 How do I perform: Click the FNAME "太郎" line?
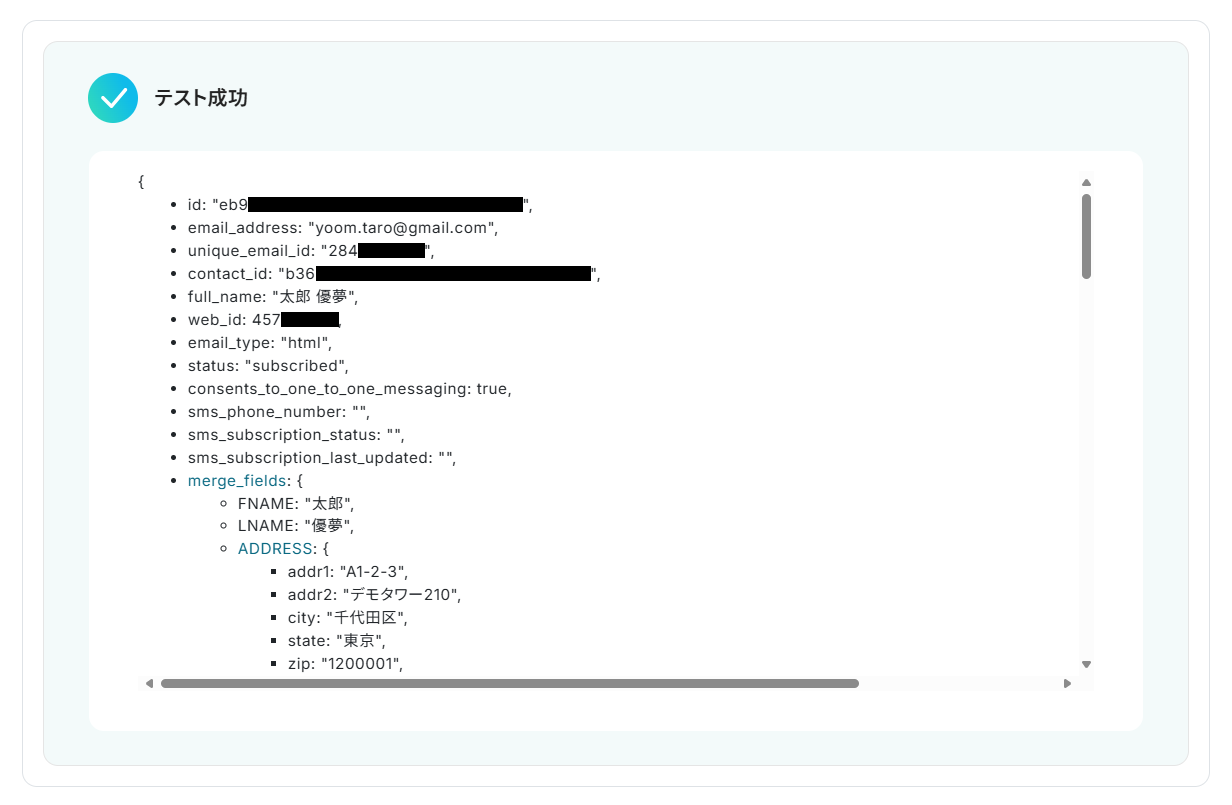296,504
